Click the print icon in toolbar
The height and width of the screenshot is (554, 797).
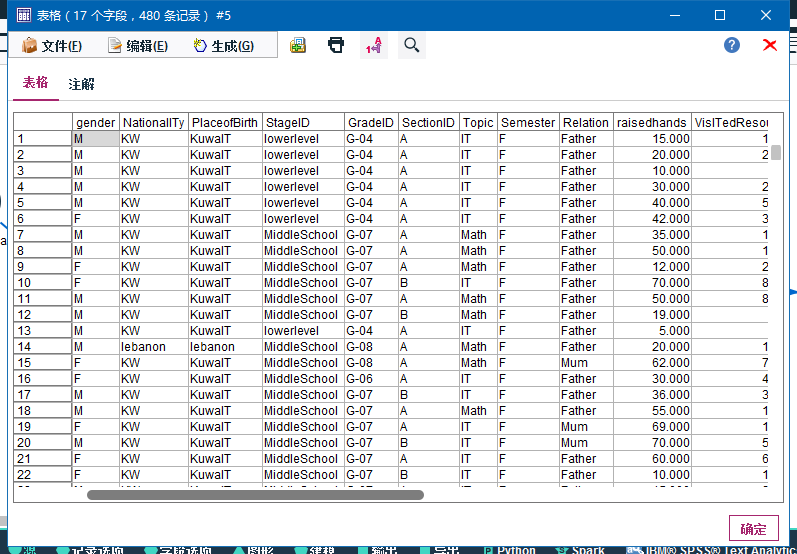click(x=336, y=45)
